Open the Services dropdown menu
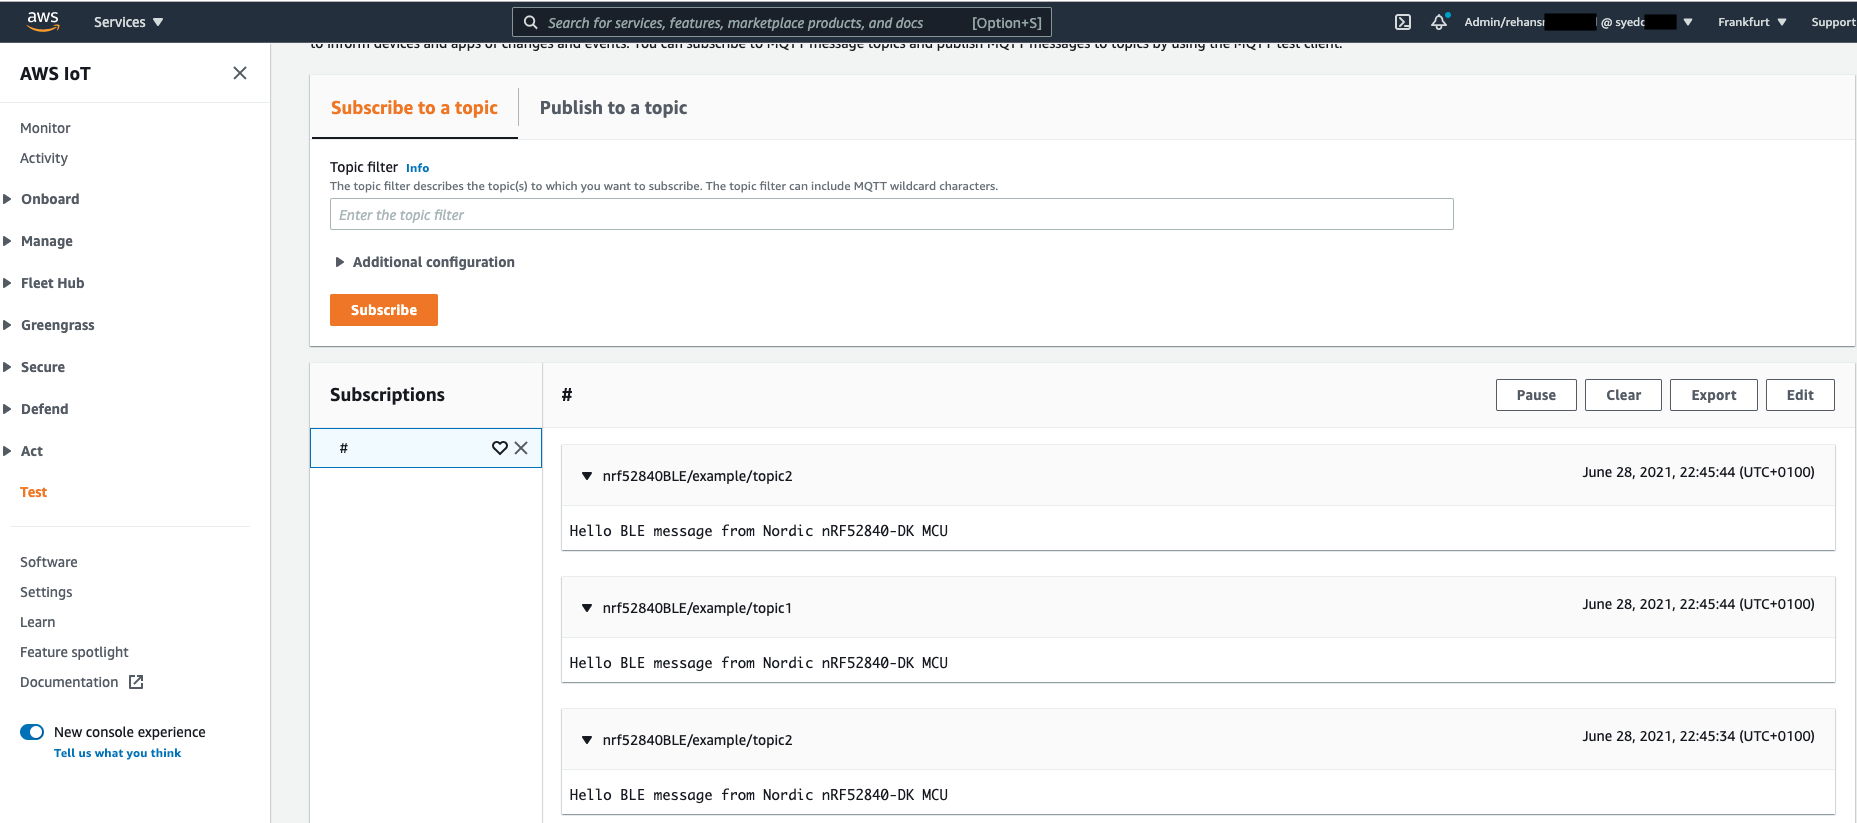 [128, 22]
